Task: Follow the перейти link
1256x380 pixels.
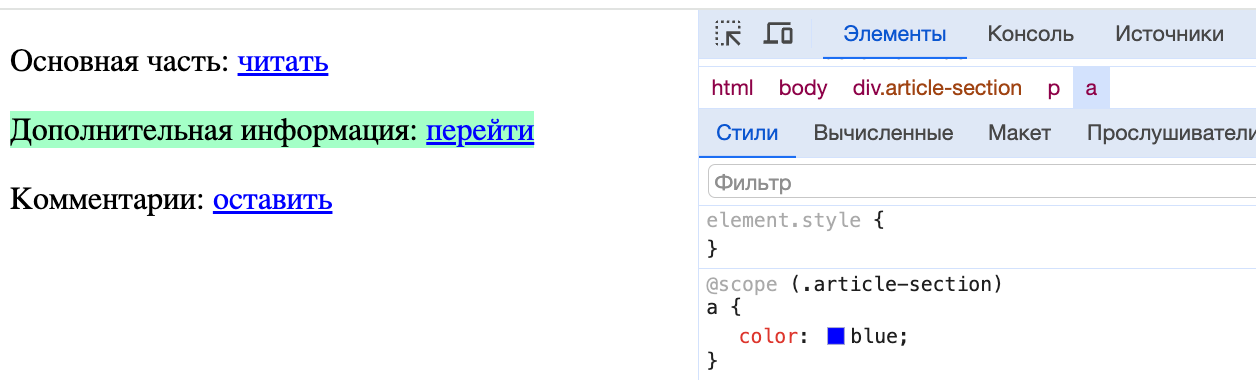Action: (480, 130)
